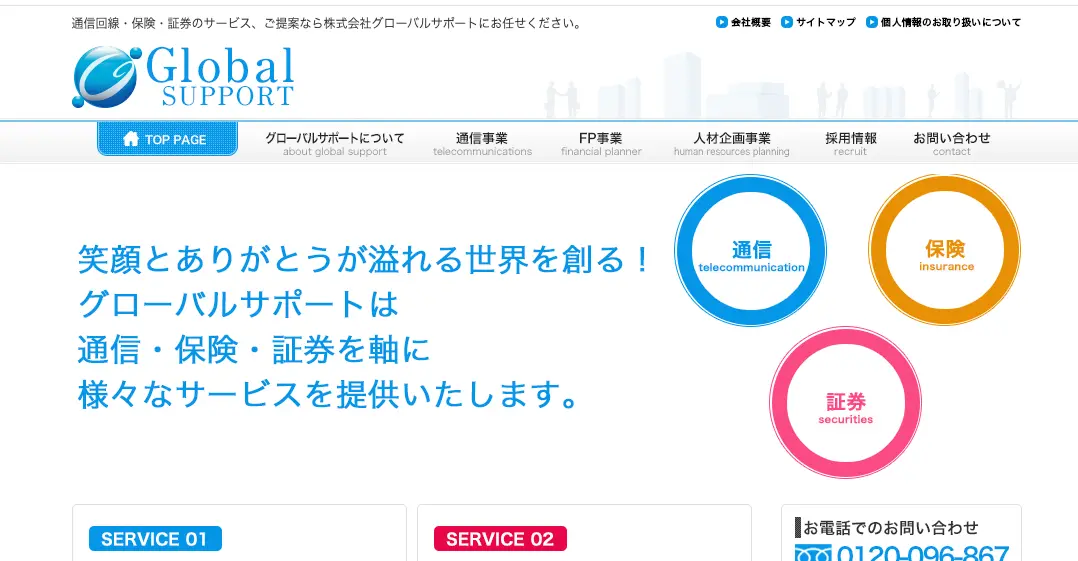Click the Global Support logo
1078x561 pixels.
[x=183, y=77]
